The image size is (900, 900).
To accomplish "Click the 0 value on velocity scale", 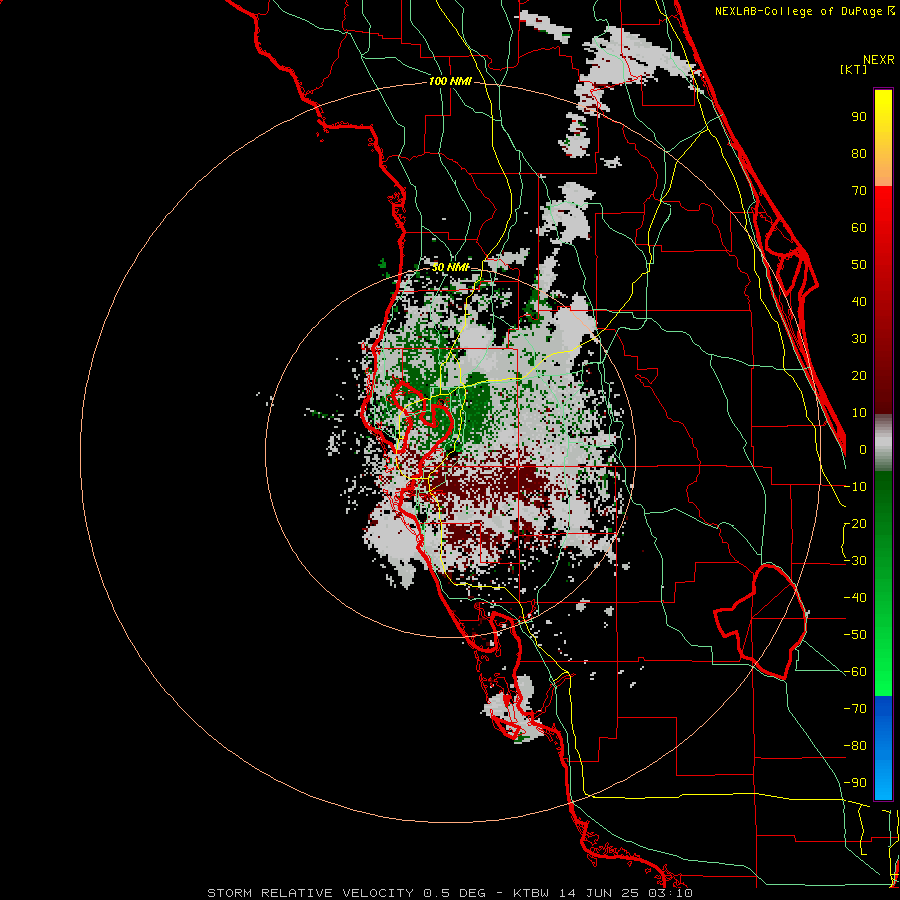I will (x=863, y=450).
